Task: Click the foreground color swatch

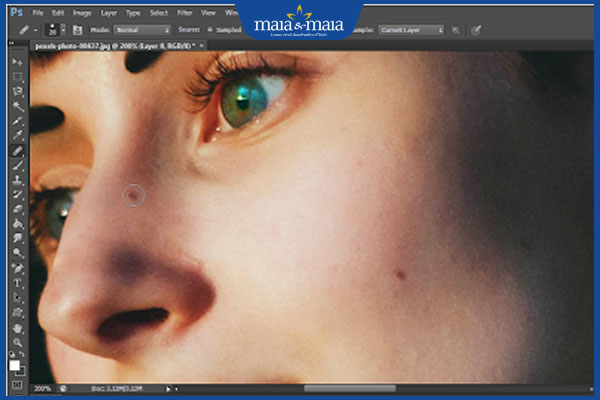Action: (14, 366)
